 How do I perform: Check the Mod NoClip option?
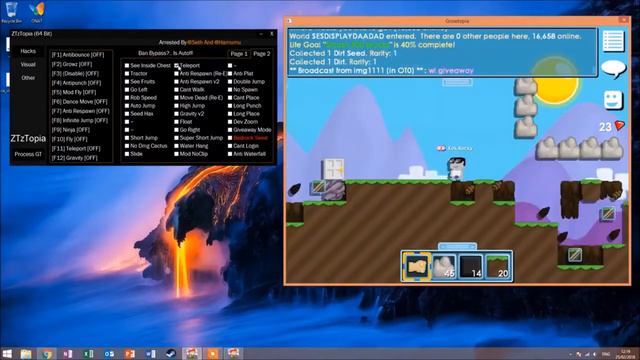point(177,154)
